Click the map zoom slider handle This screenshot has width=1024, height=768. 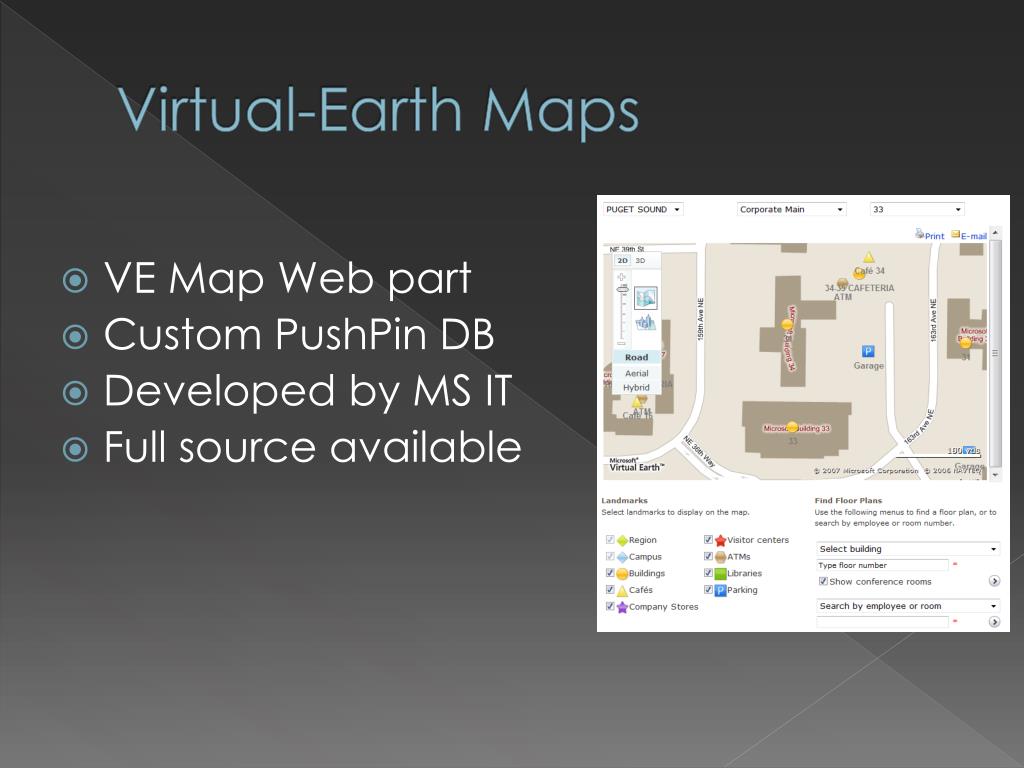click(622, 289)
